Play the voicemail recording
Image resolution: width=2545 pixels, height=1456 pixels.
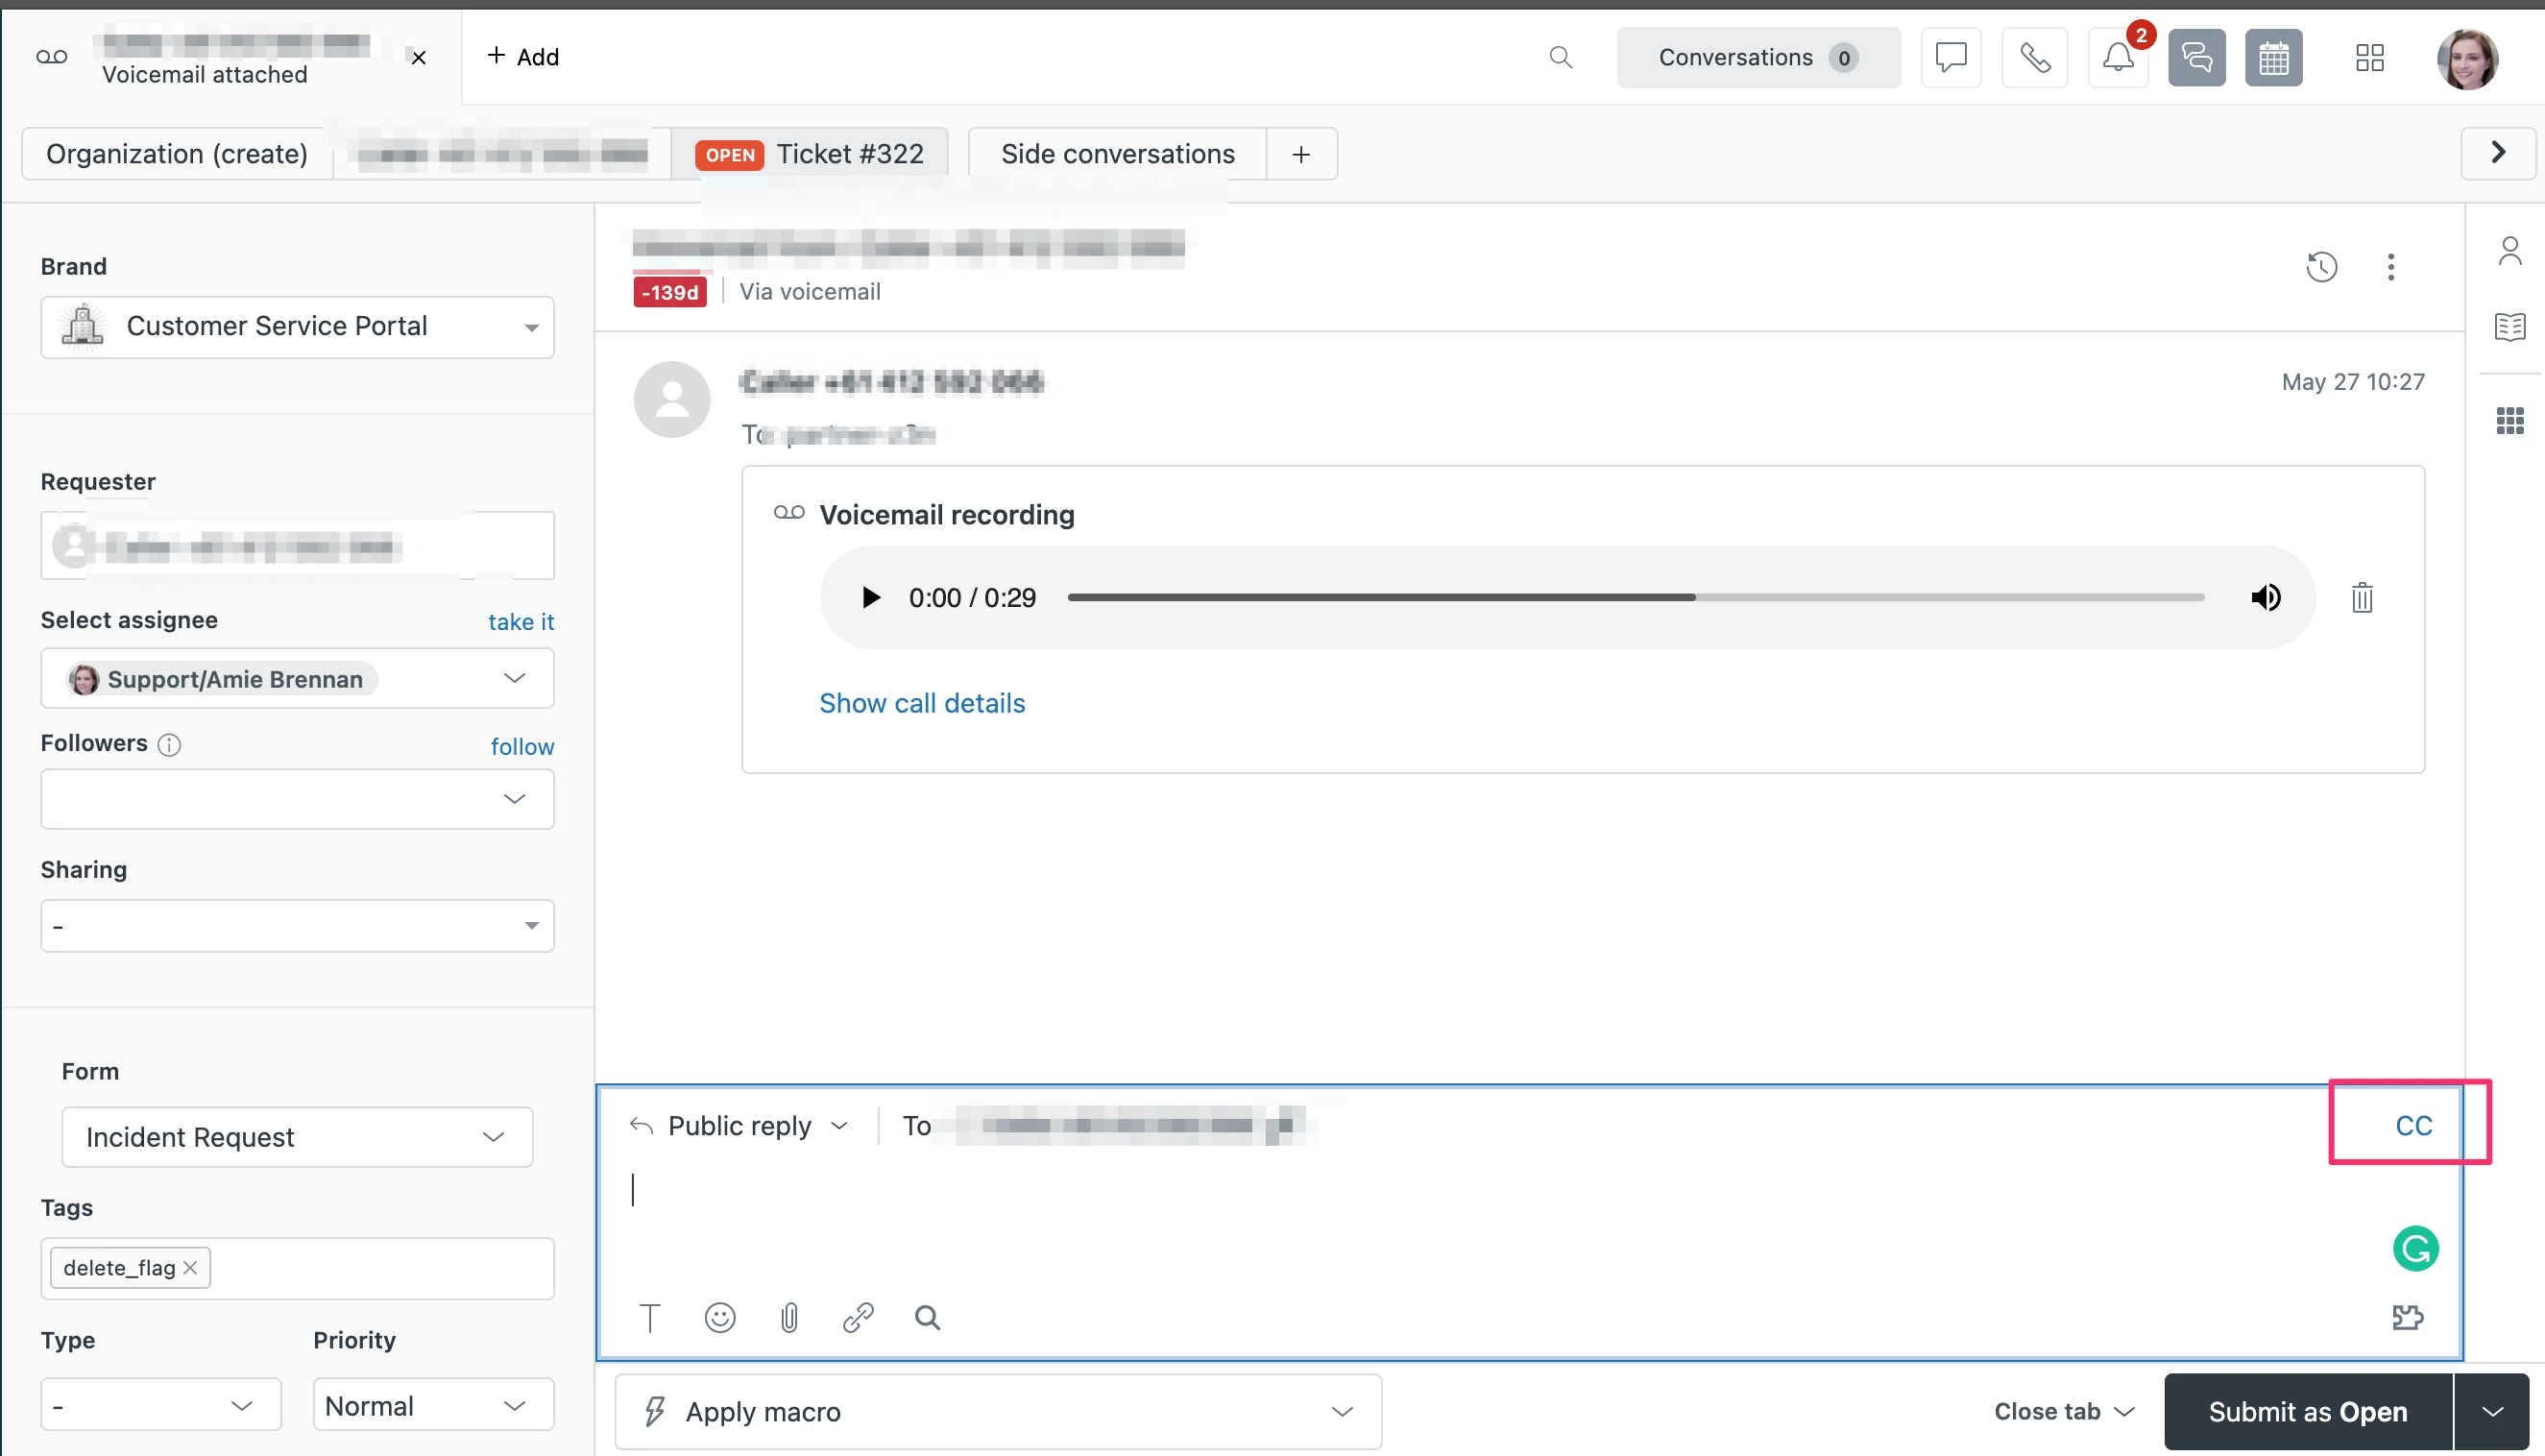[x=870, y=598]
